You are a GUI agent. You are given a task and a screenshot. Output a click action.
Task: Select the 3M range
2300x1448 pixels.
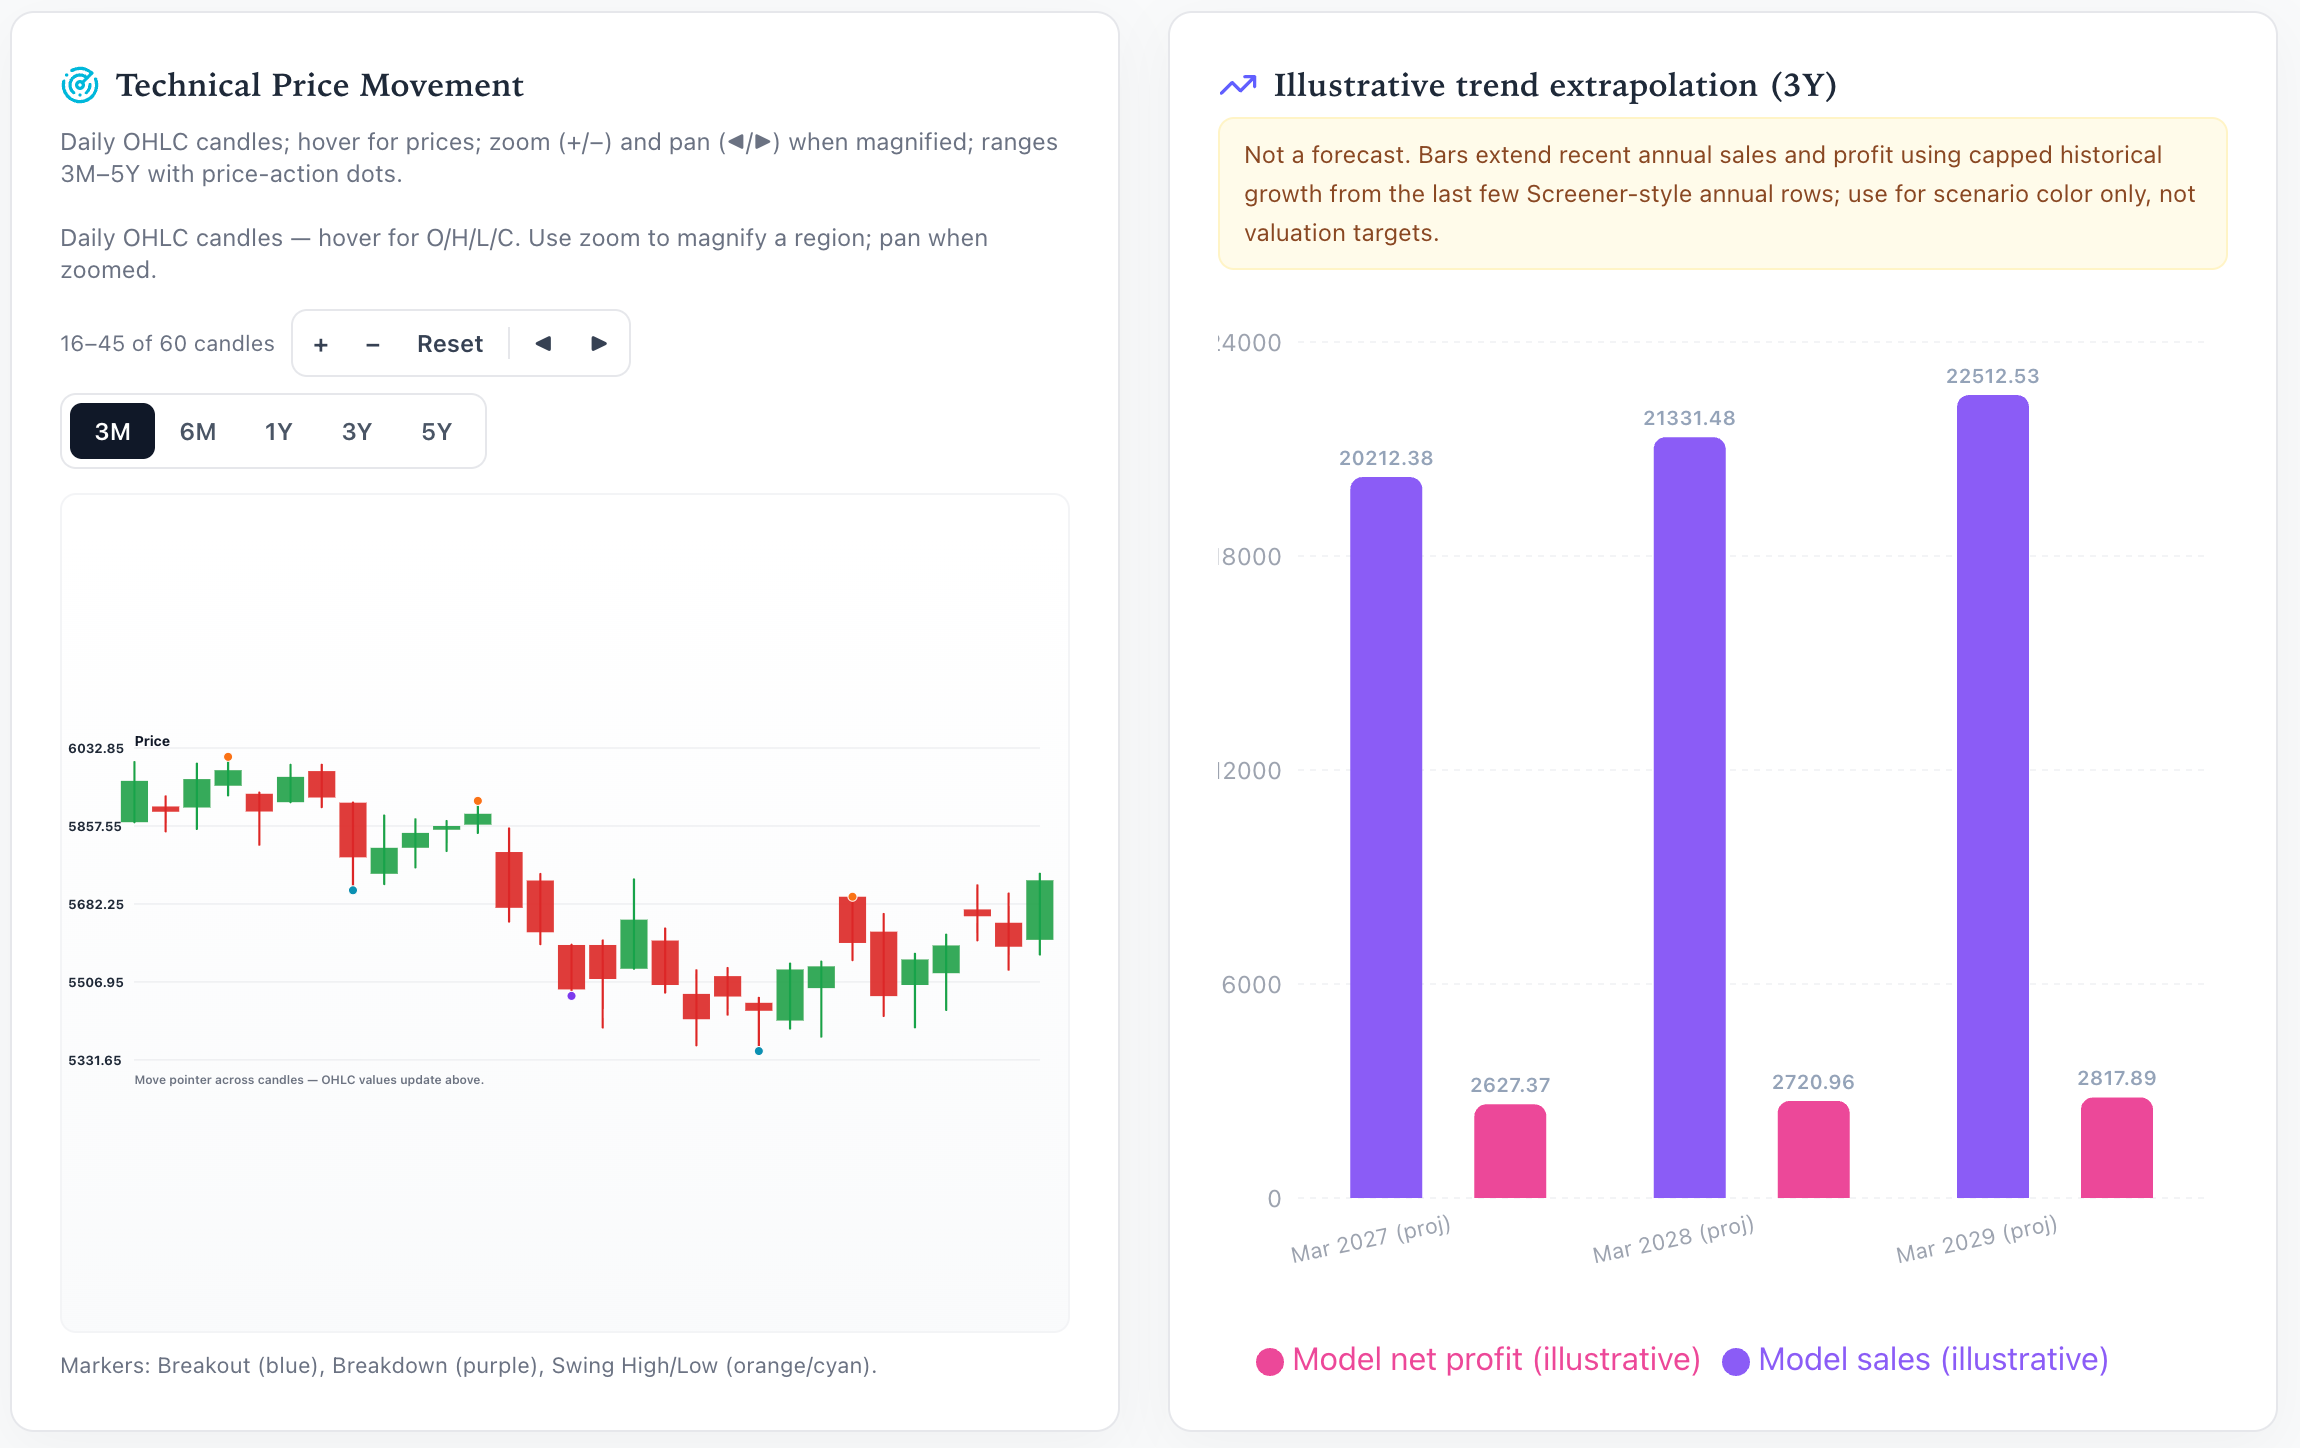[x=113, y=431]
